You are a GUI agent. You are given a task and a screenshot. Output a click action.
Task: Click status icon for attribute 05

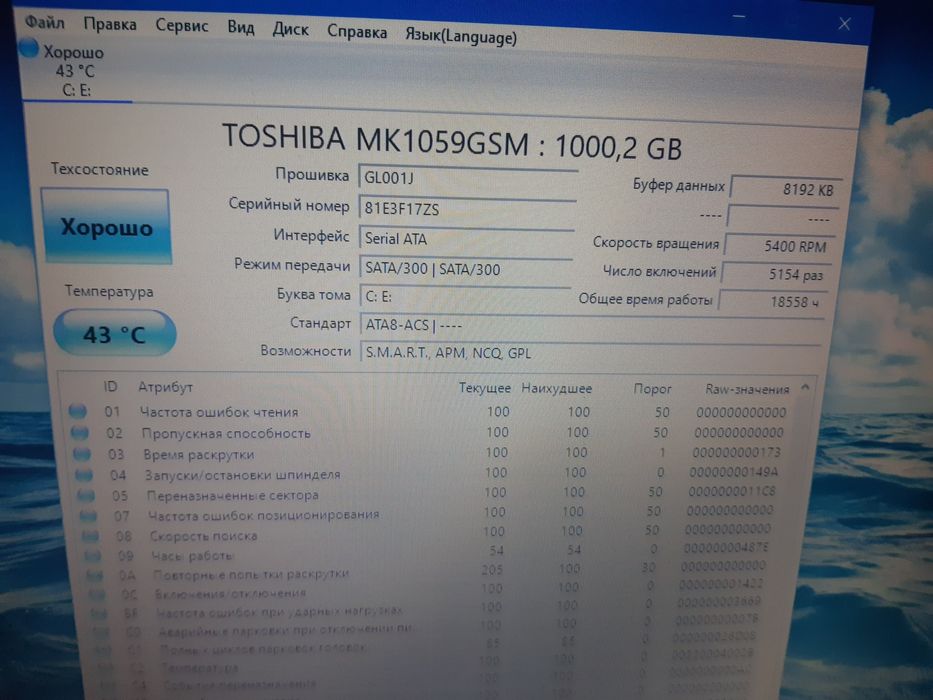[x=87, y=495]
